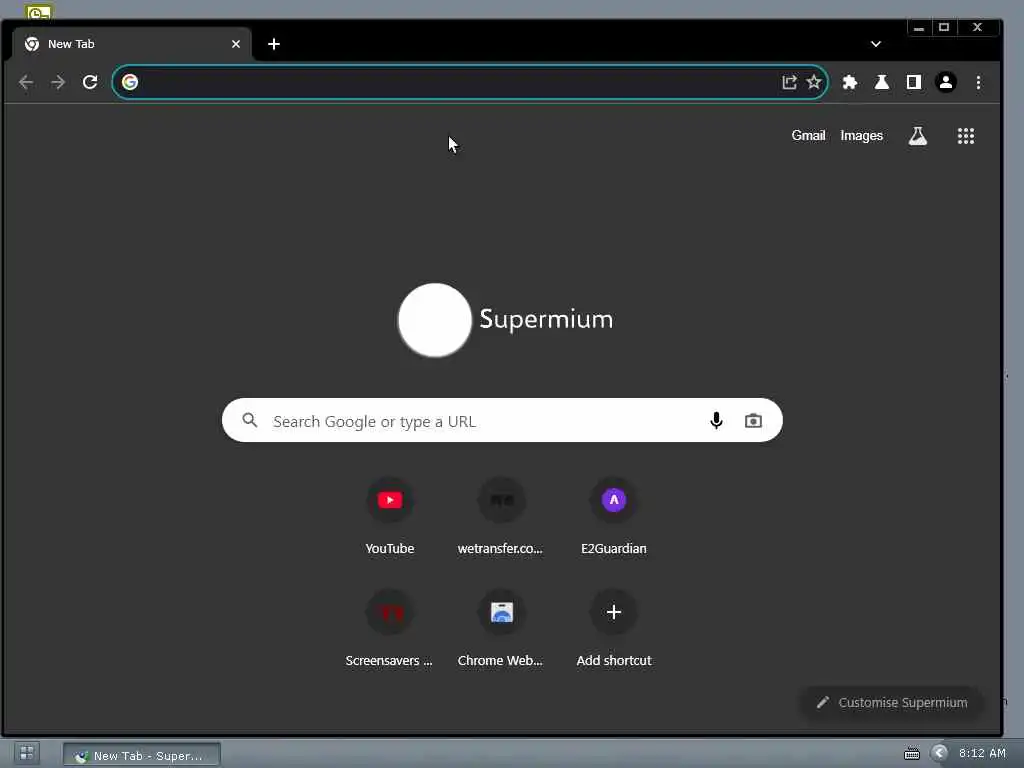Image resolution: width=1024 pixels, height=768 pixels.
Task: Open the Google apps grid
Action: (966, 136)
